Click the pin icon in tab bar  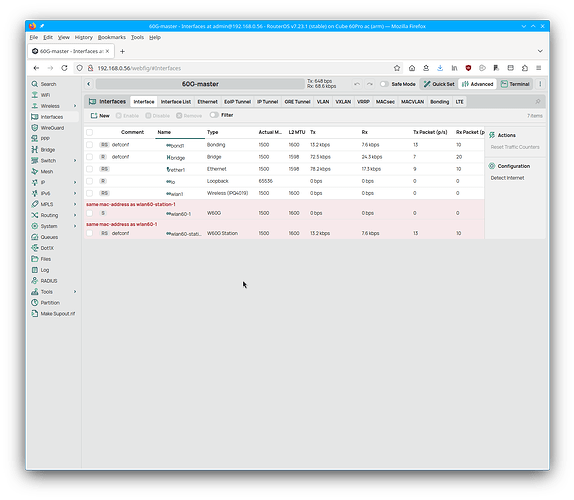[x=538, y=102]
